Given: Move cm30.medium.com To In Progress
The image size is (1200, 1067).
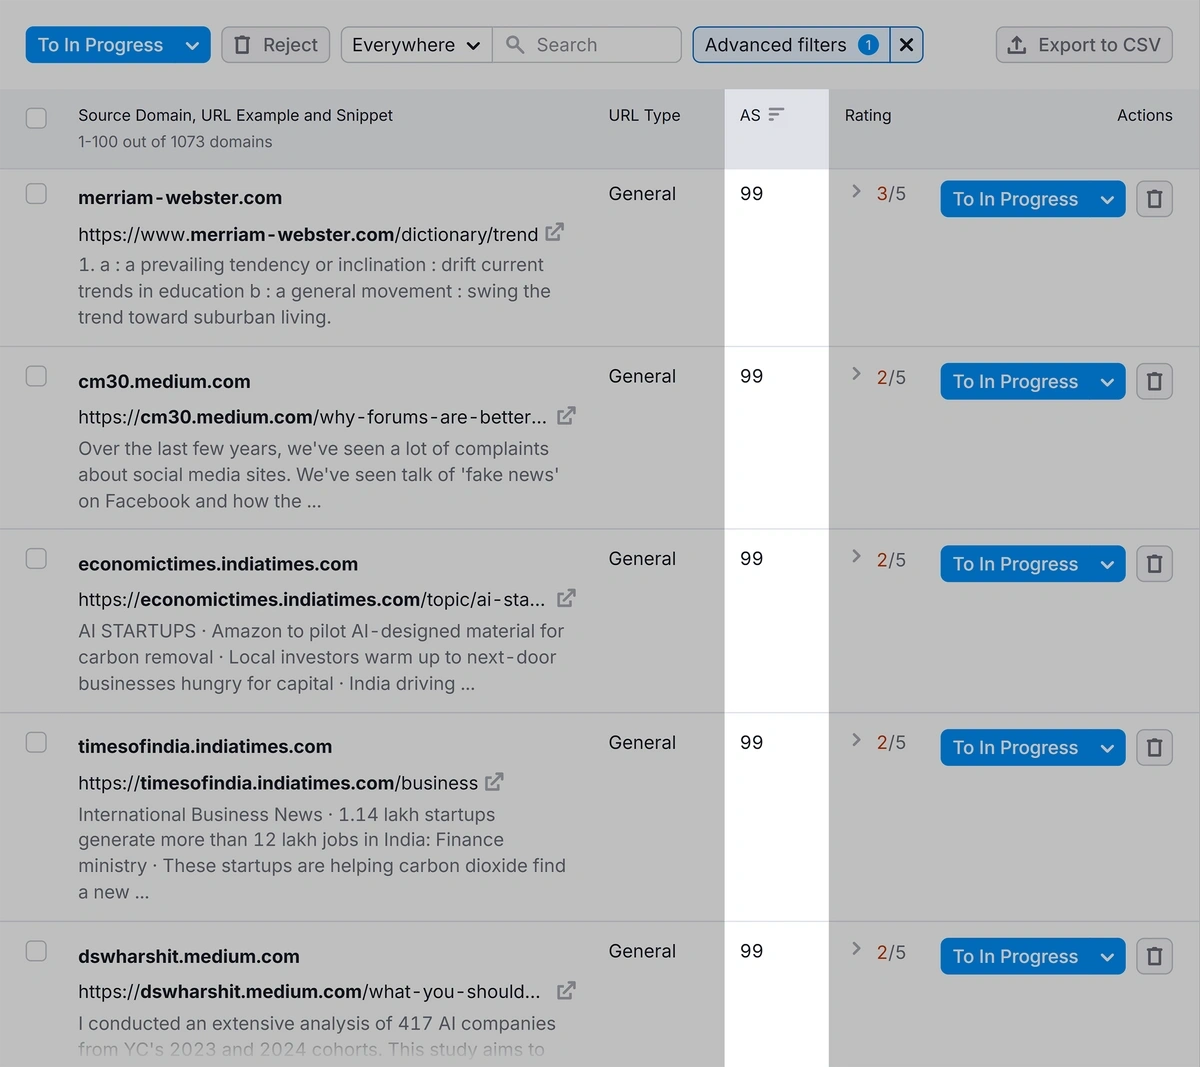Looking at the screenshot, I should coord(1015,382).
